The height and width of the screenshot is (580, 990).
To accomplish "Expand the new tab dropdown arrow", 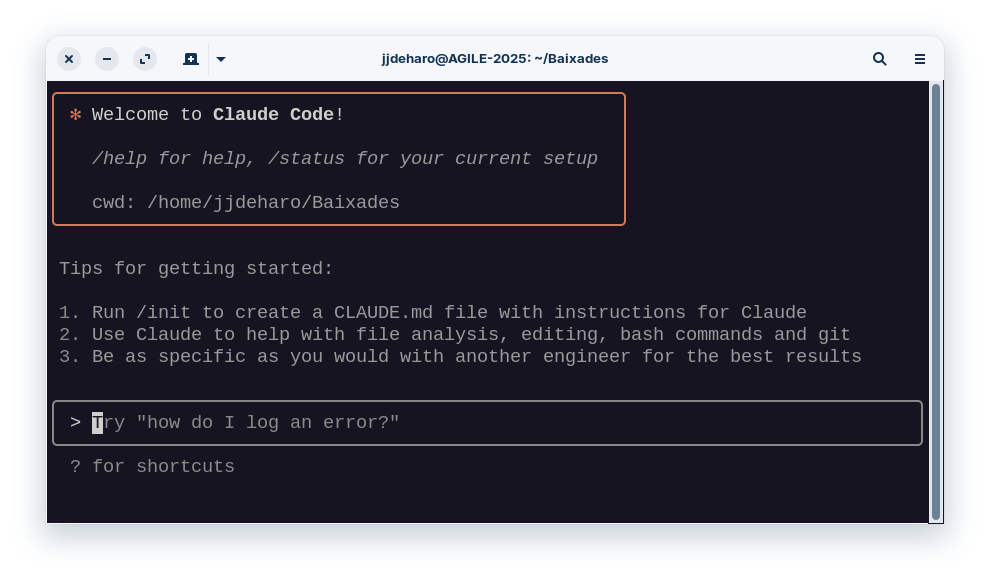I will [221, 59].
